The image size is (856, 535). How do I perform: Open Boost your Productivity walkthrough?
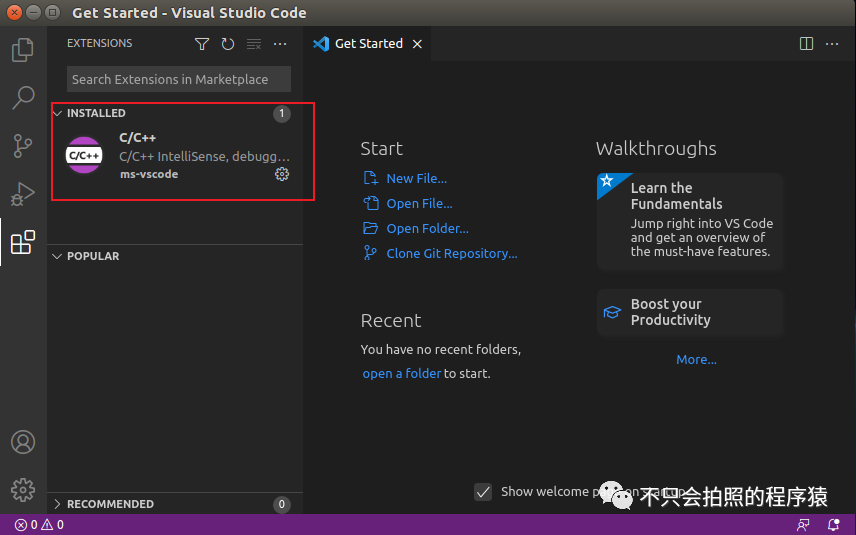click(x=690, y=312)
